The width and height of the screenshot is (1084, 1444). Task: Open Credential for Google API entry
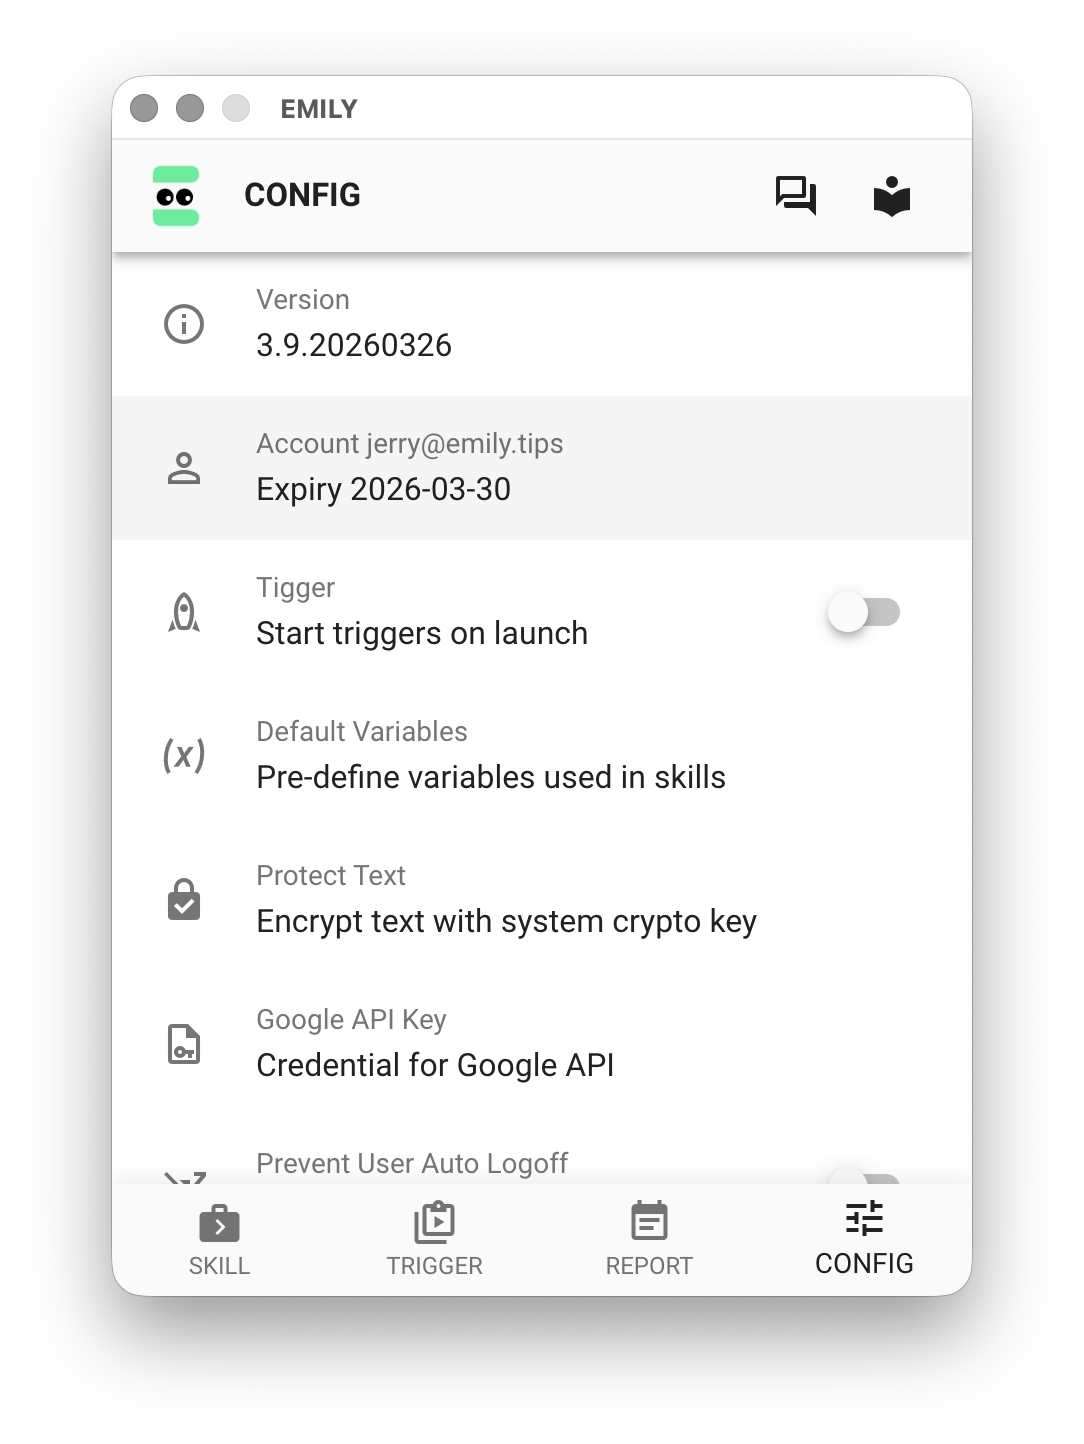coord(542,1044)
